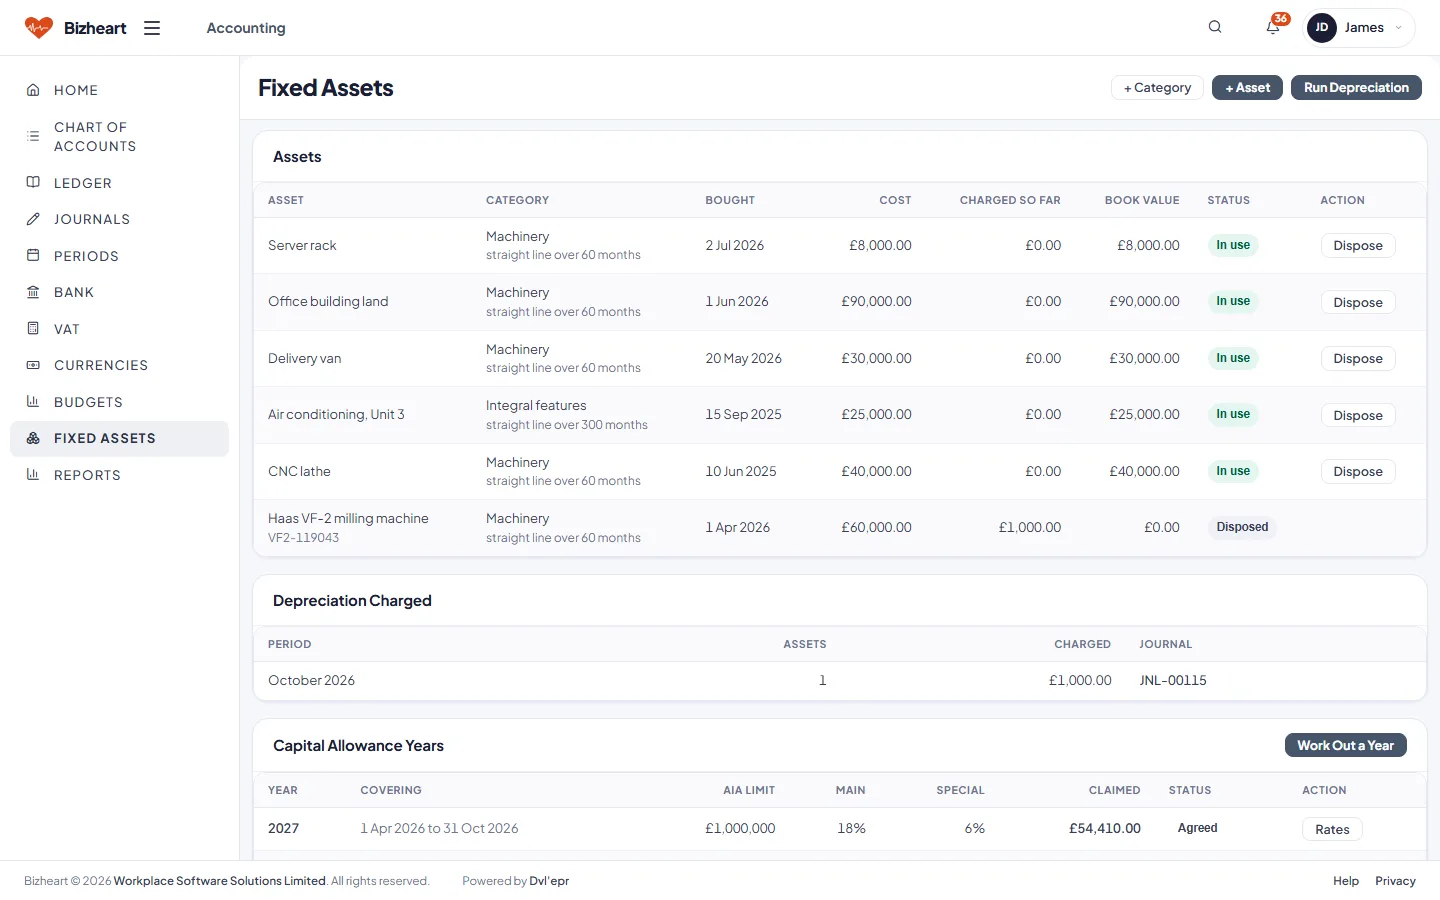
Task: Navigate to Journals page
Action: tap(119, 219)
